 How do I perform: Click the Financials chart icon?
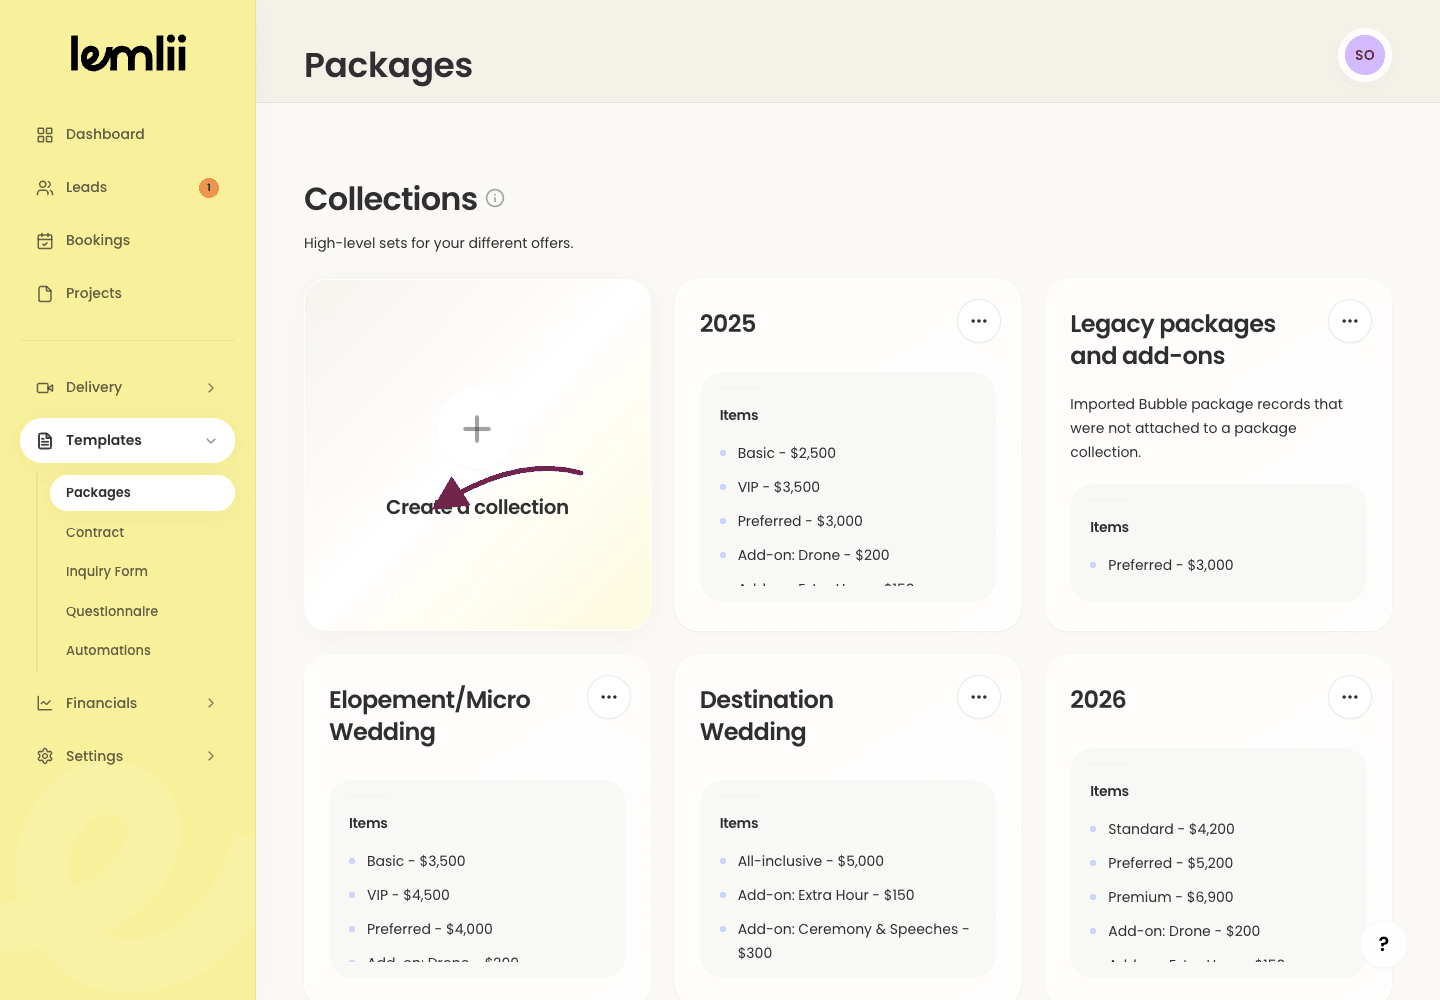tap(45, 704)
